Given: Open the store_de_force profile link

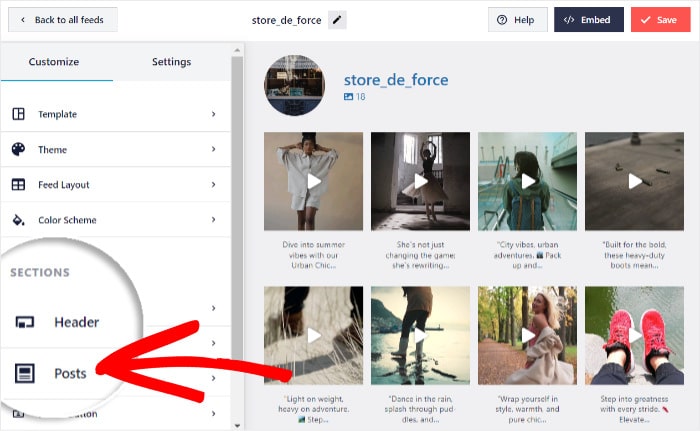Looking at the screenshot, I should [396, 80].
